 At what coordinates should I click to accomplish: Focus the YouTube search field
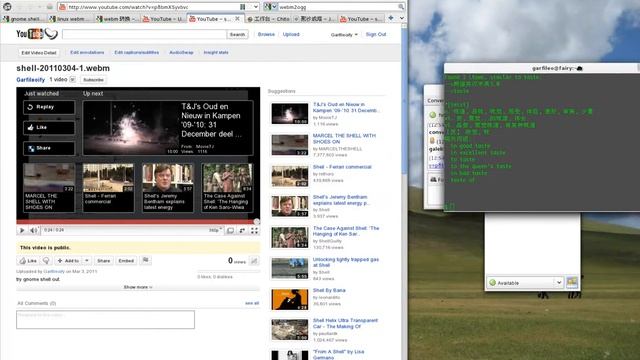point(144,34)
